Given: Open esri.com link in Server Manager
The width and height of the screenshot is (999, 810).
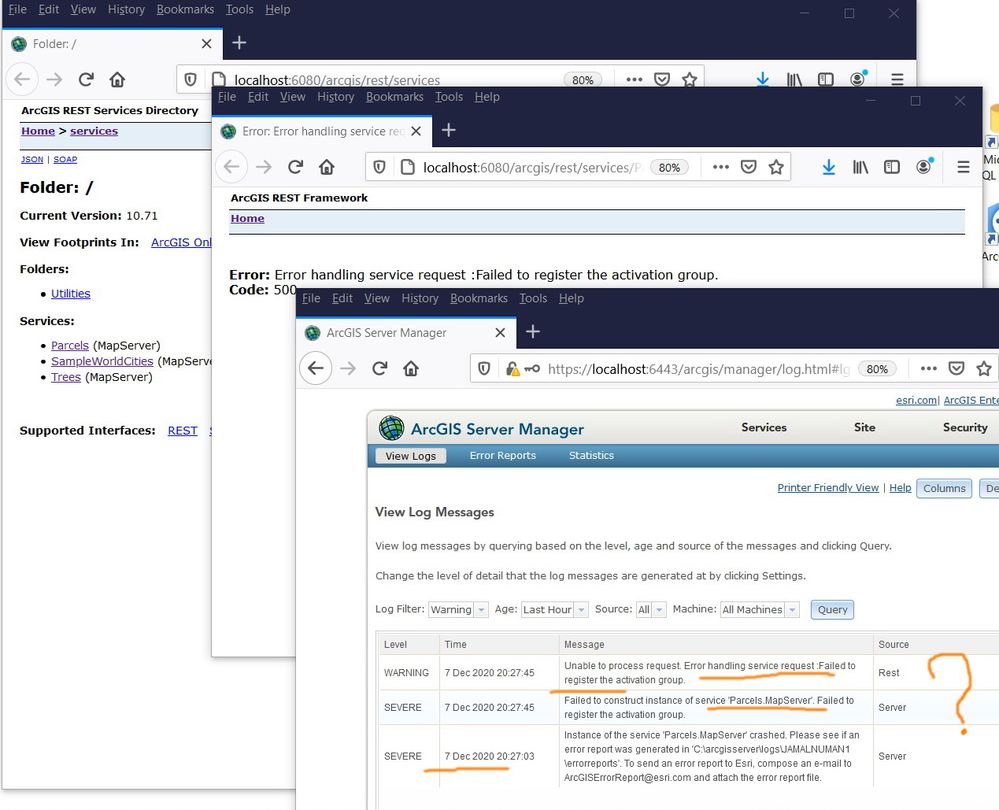Looking at the screenshot, I should coord(916,400).
